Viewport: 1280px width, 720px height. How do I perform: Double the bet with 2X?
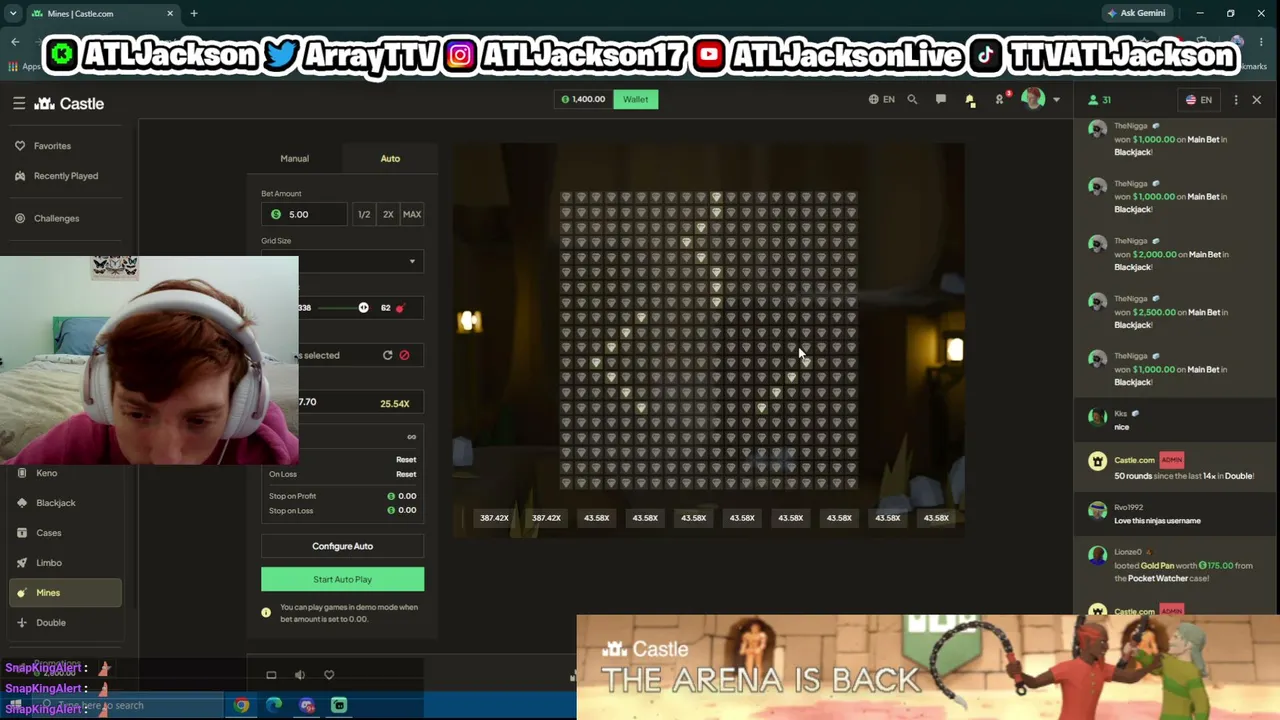tap(388, 214)
